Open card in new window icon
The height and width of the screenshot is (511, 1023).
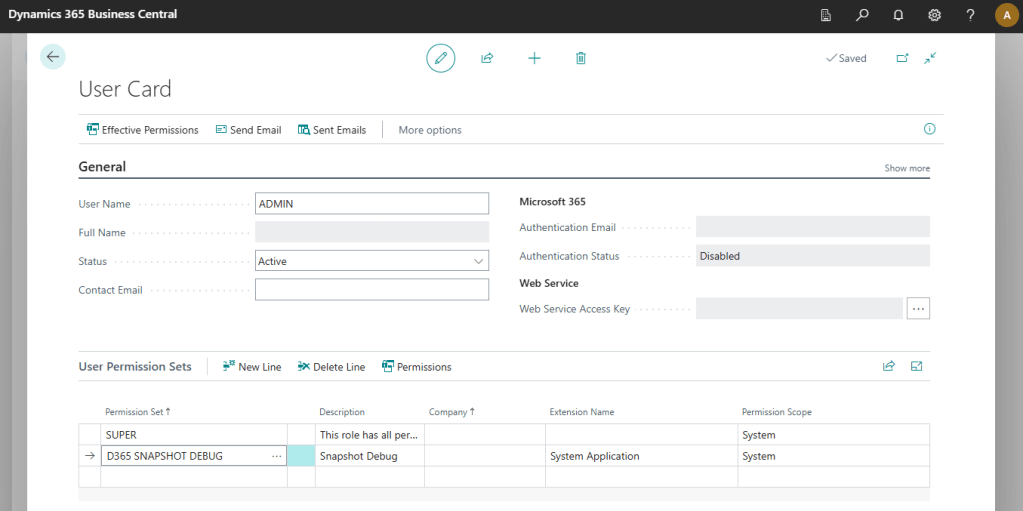click(902, 58)
